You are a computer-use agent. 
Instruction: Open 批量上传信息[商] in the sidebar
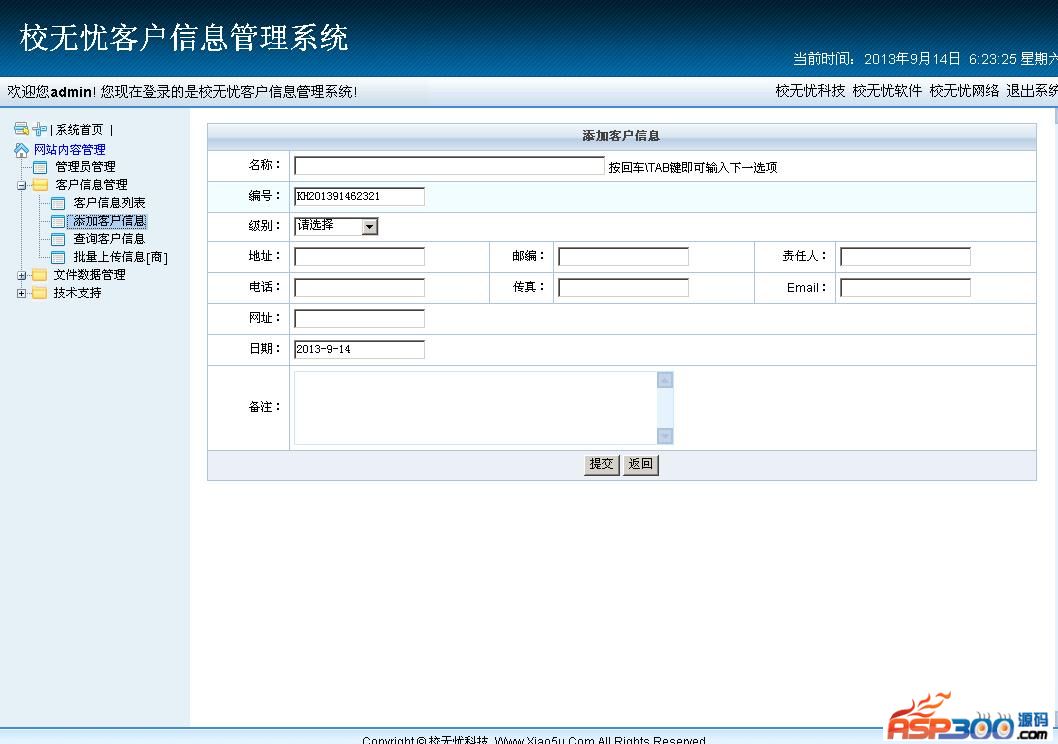point(120,257)
